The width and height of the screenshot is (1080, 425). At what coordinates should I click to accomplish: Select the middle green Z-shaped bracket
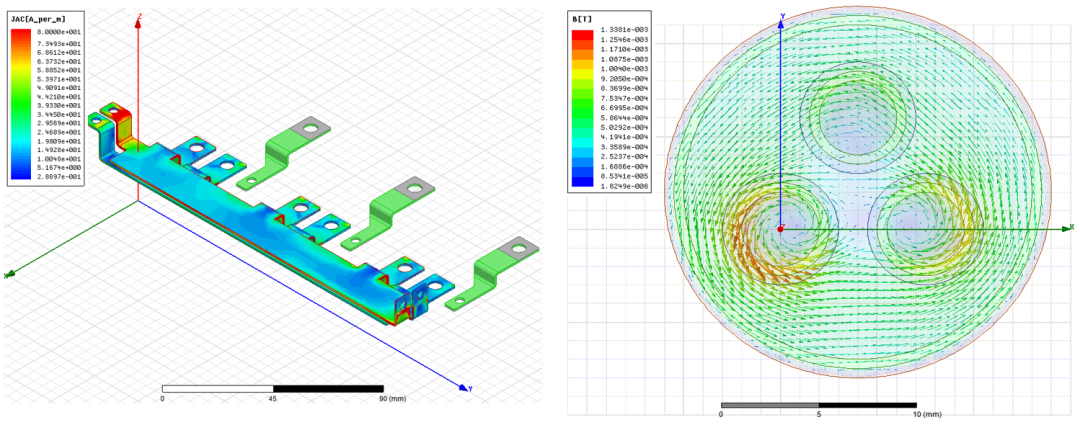(x=388, y=213)
